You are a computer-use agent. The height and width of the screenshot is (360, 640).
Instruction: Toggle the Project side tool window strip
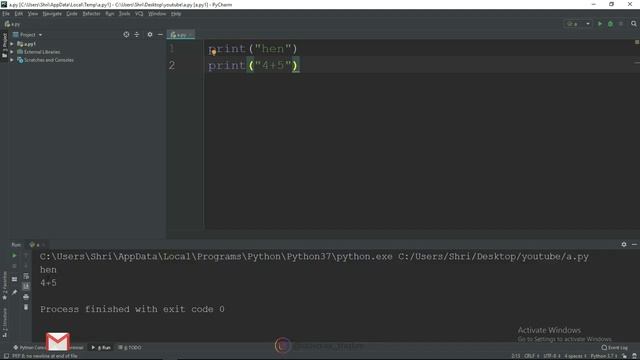tap(4, 45)
